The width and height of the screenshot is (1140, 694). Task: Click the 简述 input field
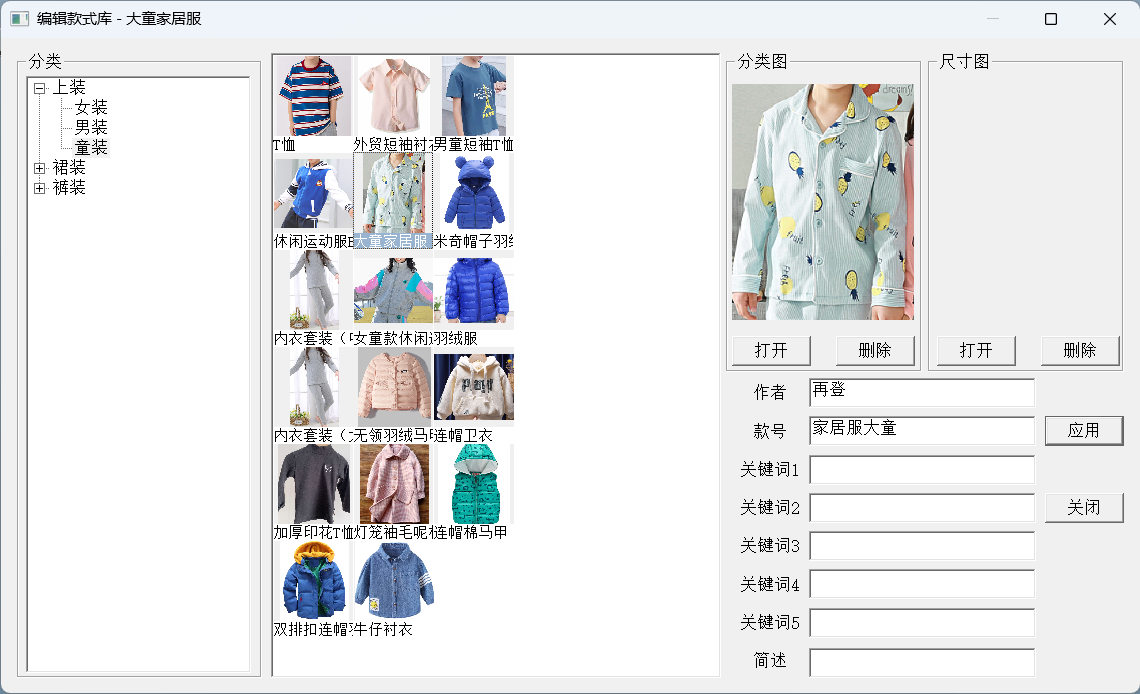tap(921, 661)
